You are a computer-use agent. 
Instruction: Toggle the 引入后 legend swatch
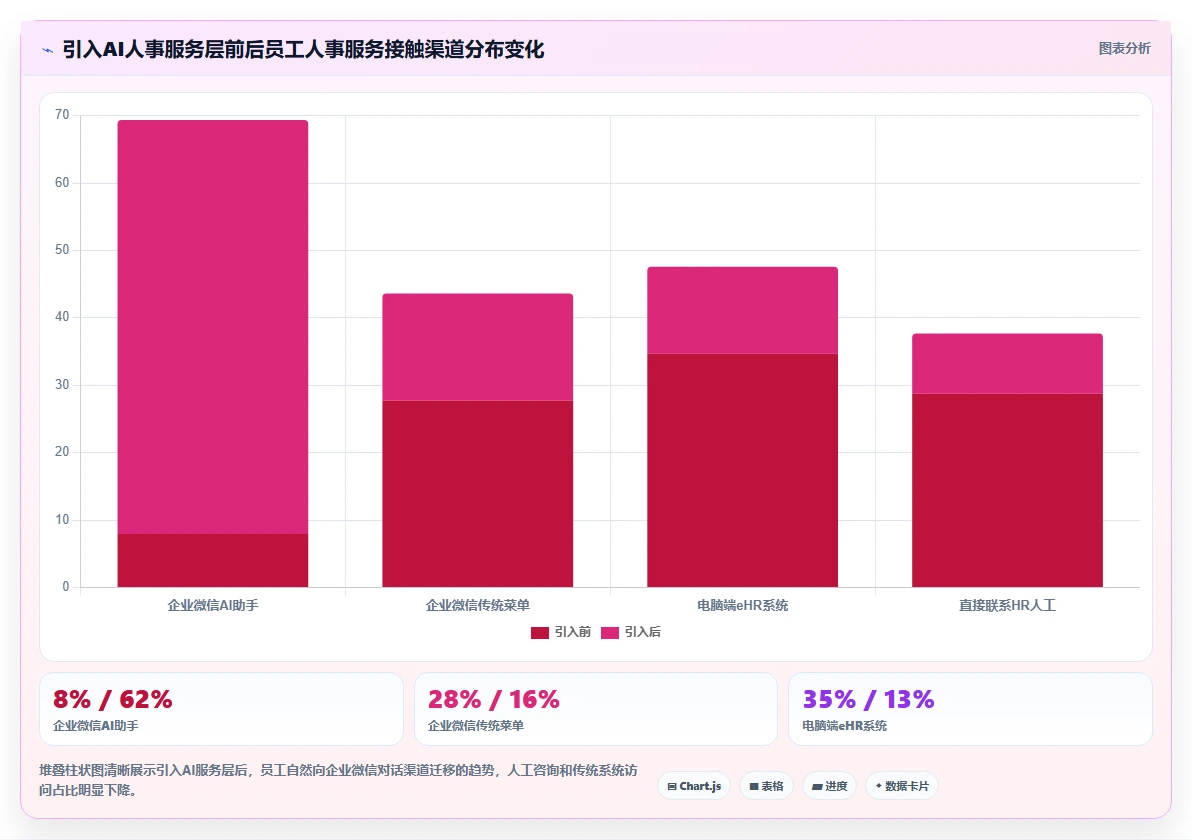[x=610, y=632]
